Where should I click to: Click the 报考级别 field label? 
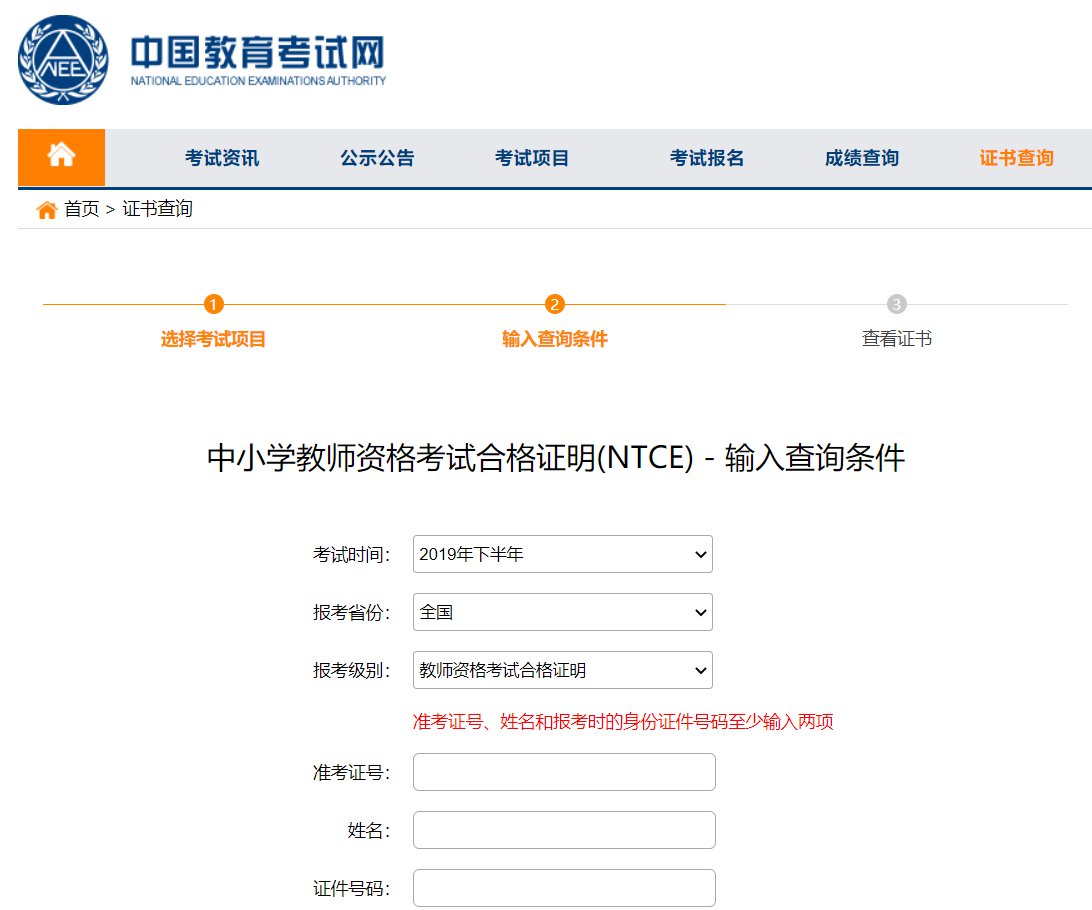click(352, 670)
